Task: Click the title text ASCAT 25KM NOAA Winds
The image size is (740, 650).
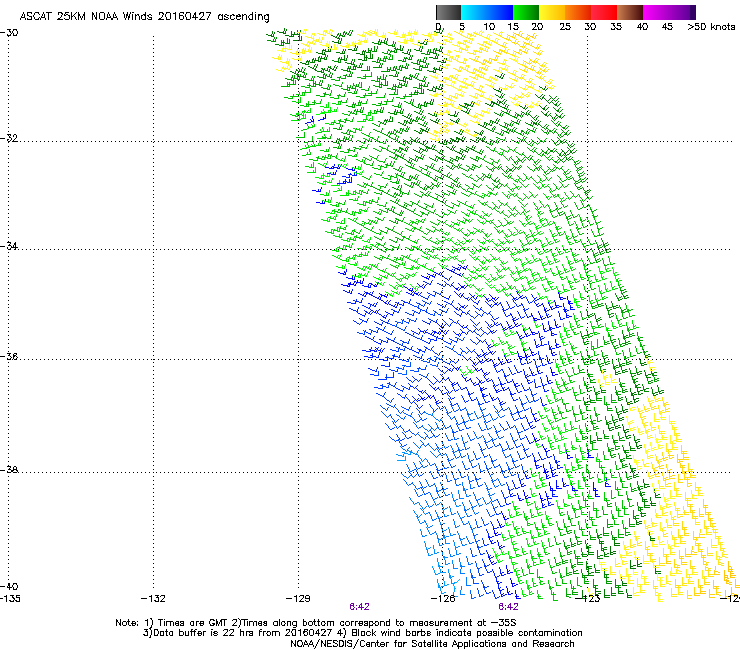Action: 87,17
